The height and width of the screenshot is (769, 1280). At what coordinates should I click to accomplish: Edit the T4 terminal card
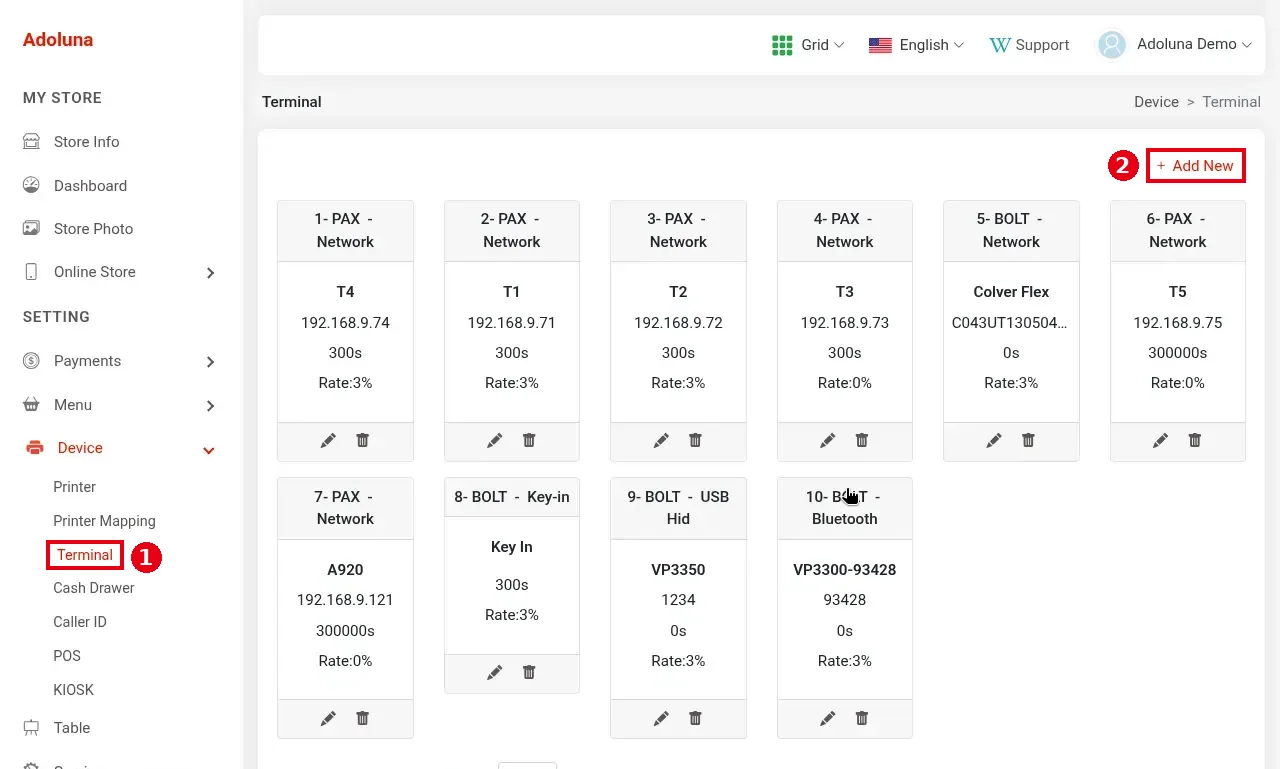coord(328,440)
